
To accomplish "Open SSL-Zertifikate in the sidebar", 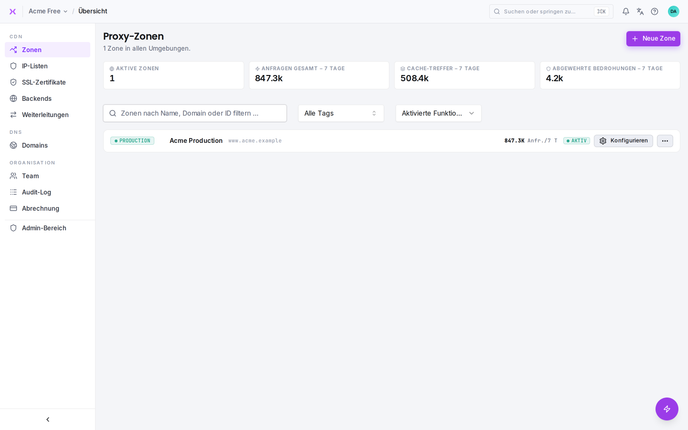I will click(x=47, y=82).
